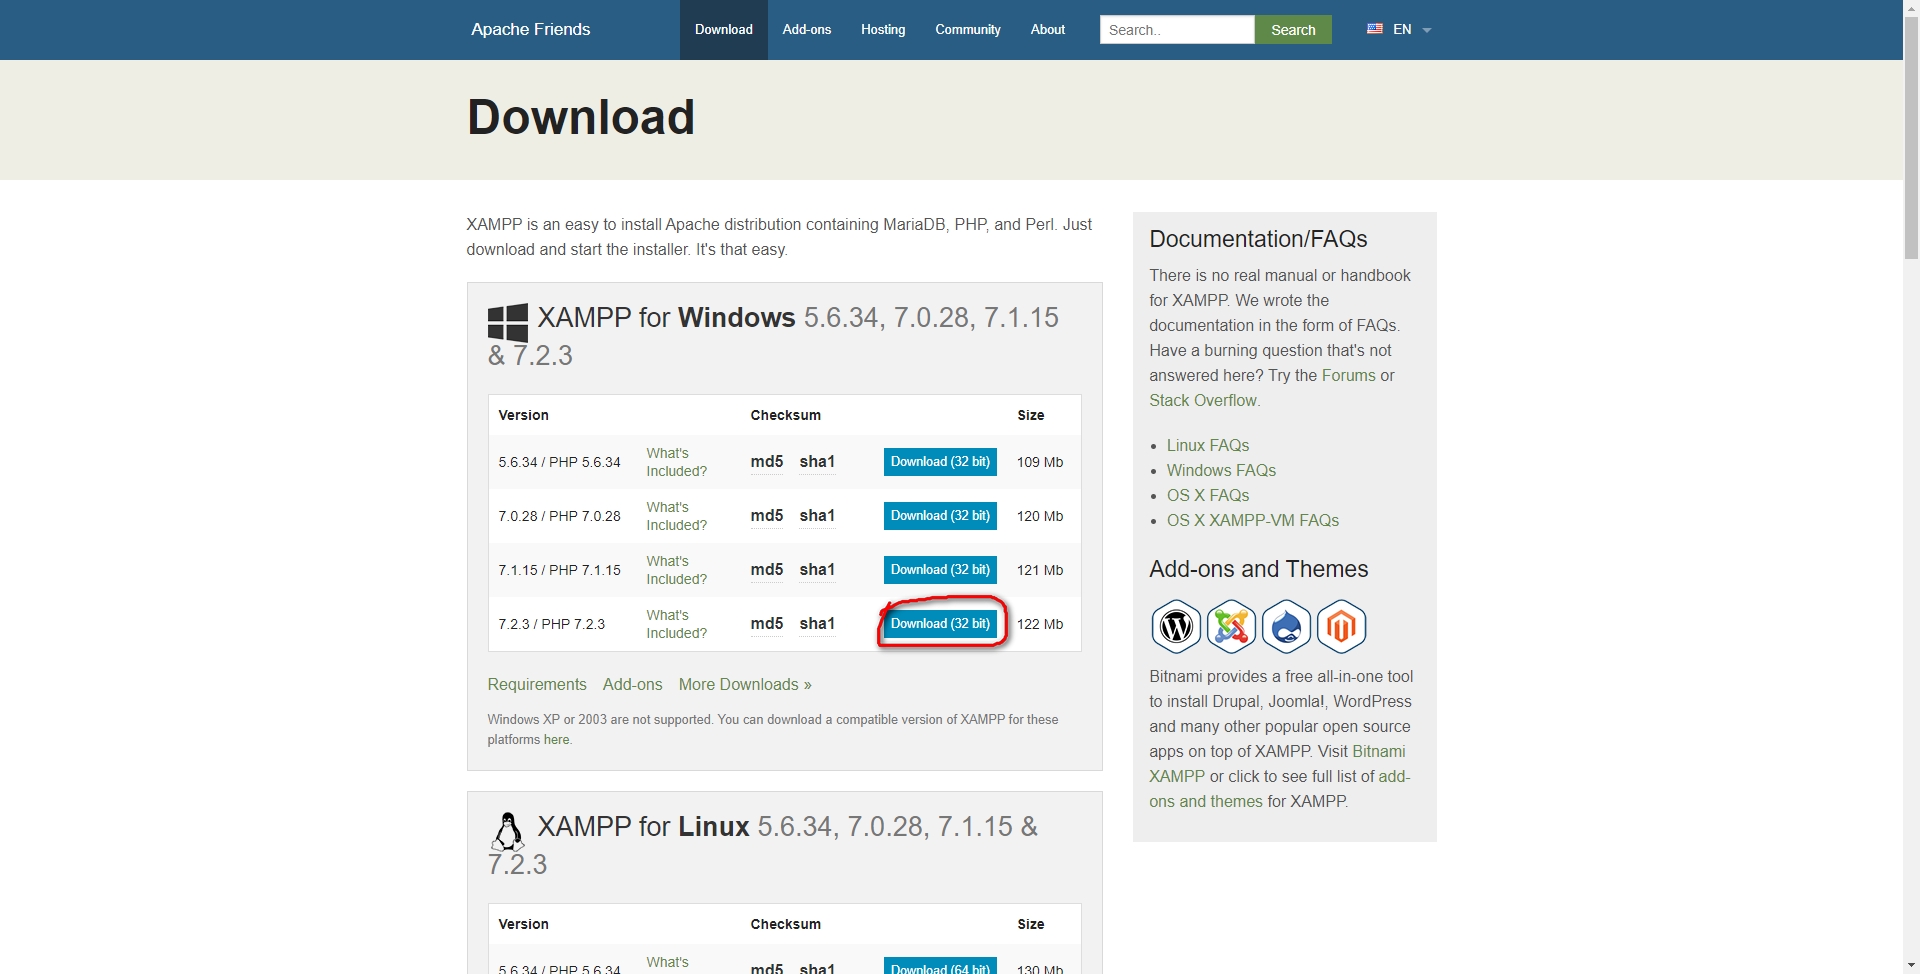Show sha1 checksum for Windows 7.1.15

click(x=817, y=570)
